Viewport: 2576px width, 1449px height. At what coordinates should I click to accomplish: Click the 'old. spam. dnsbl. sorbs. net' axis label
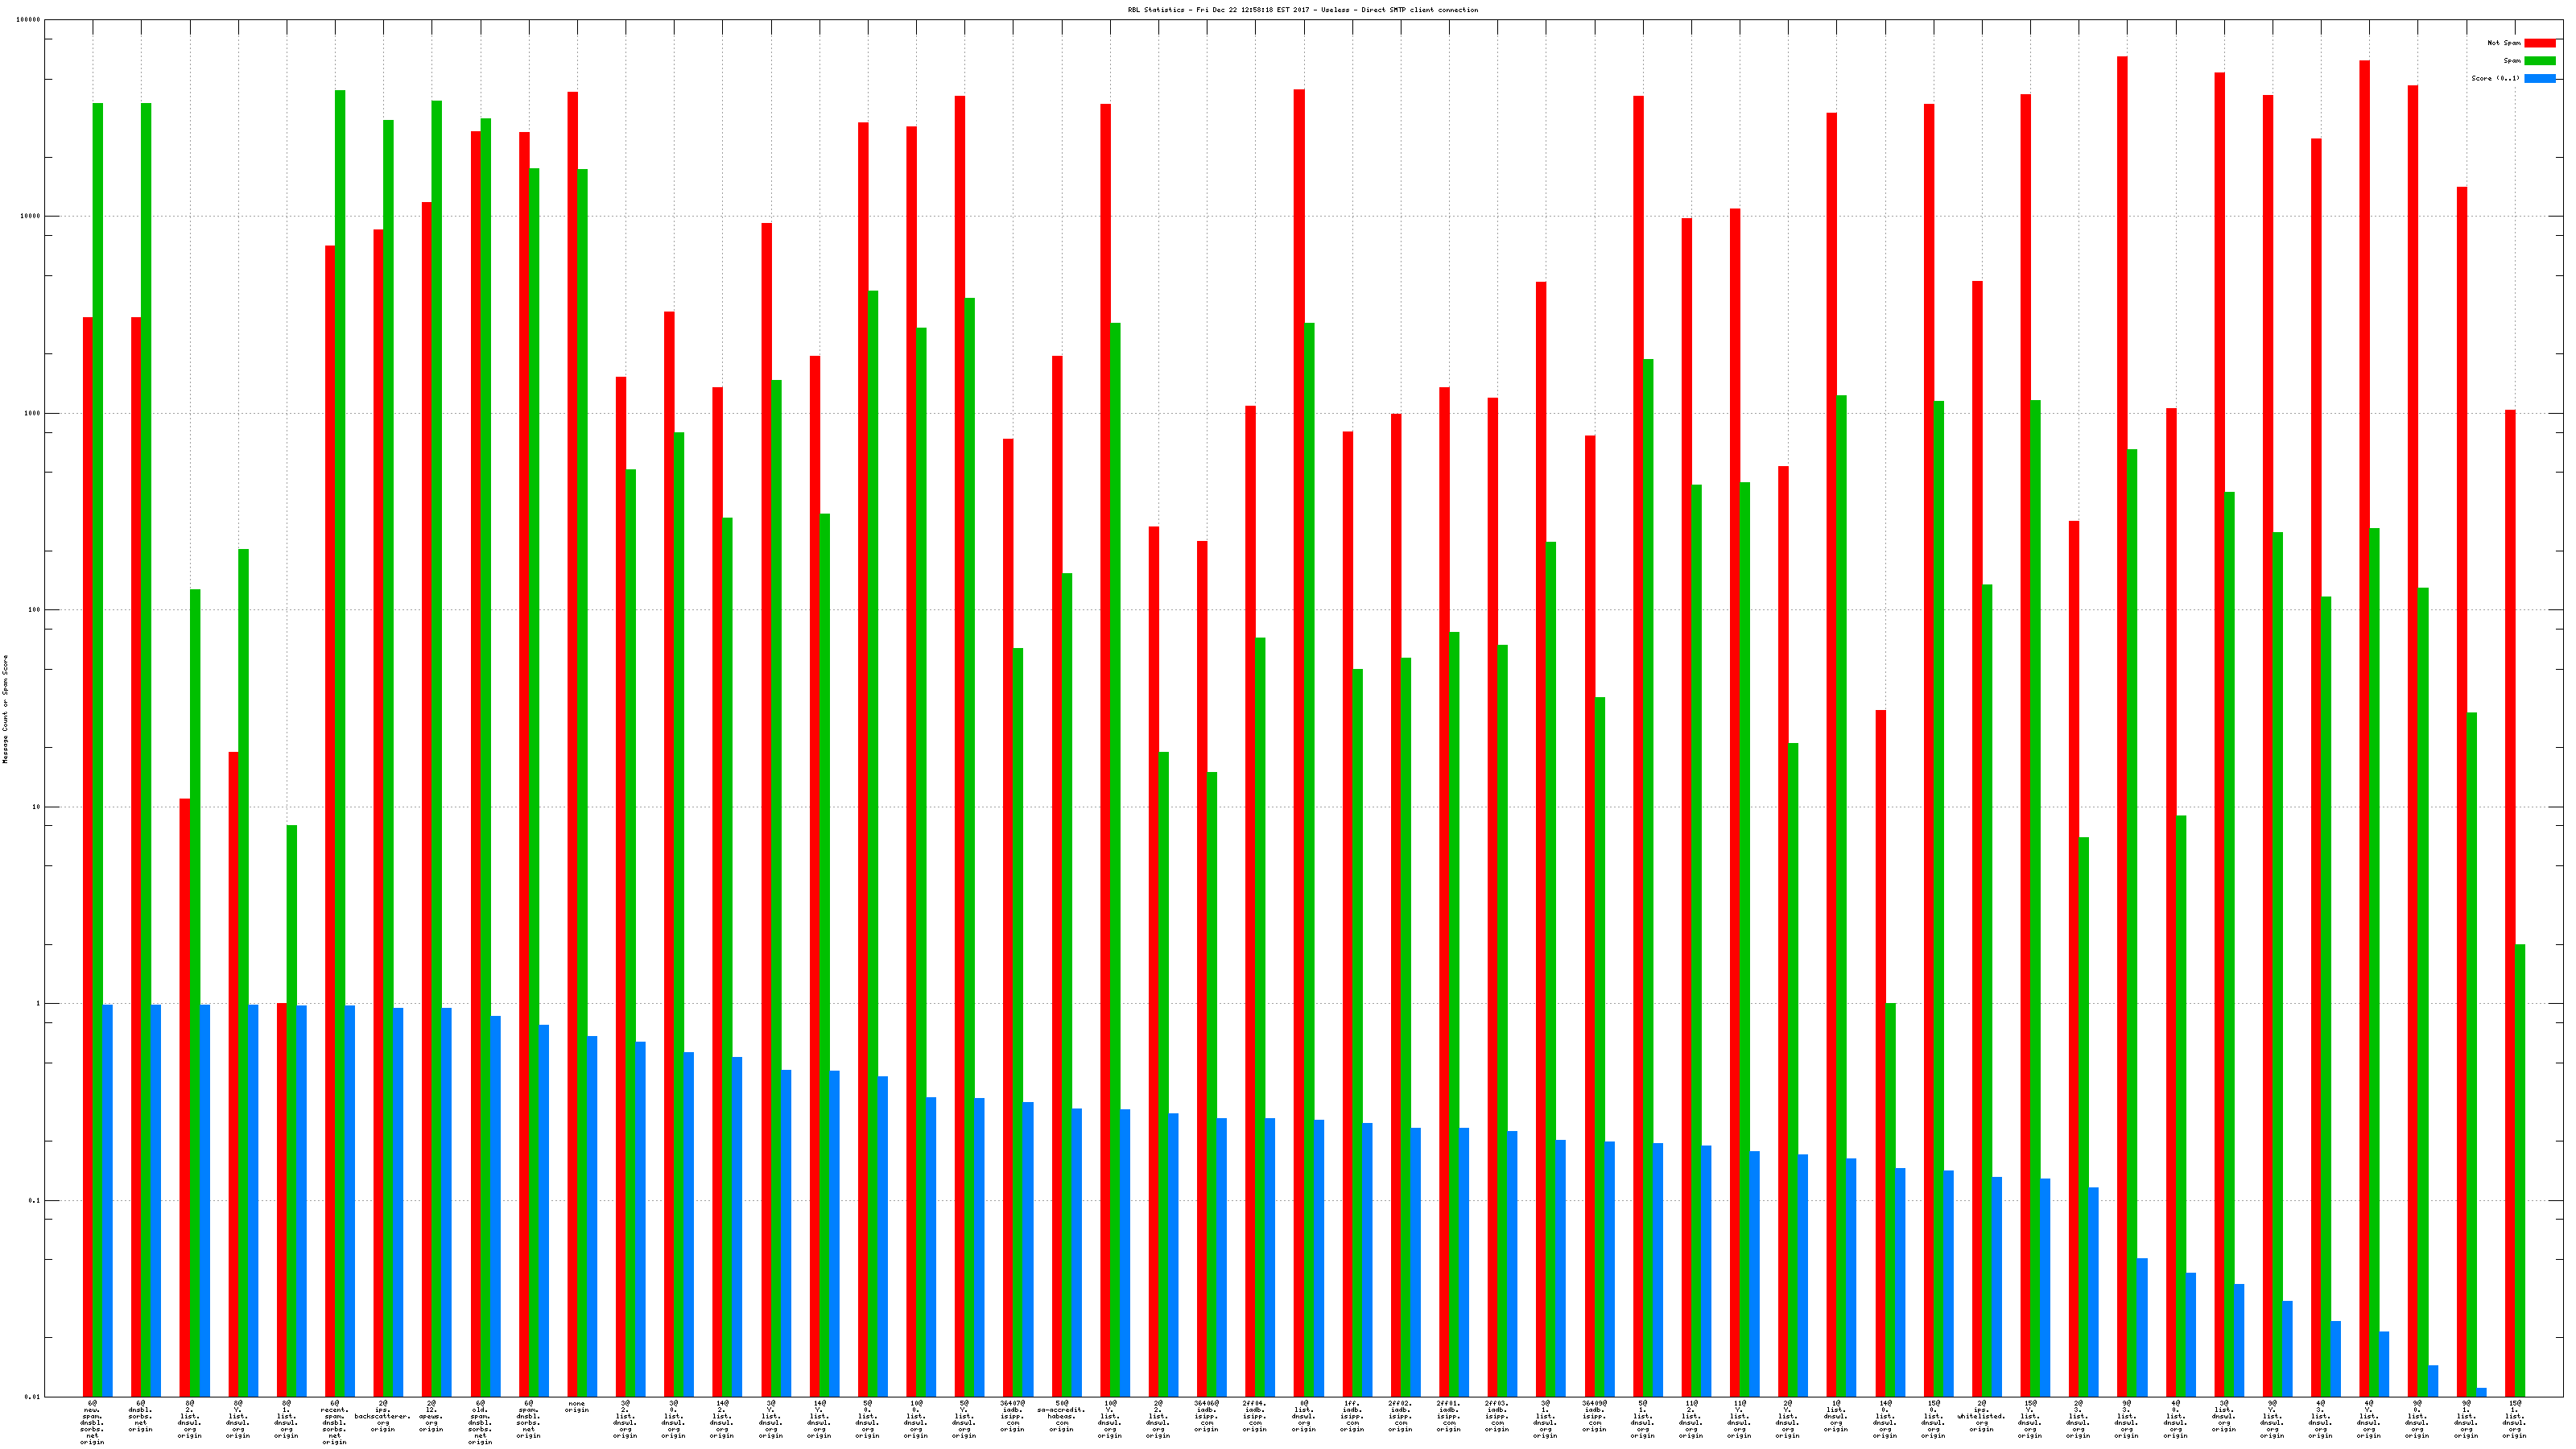(x=480, y=1422)
